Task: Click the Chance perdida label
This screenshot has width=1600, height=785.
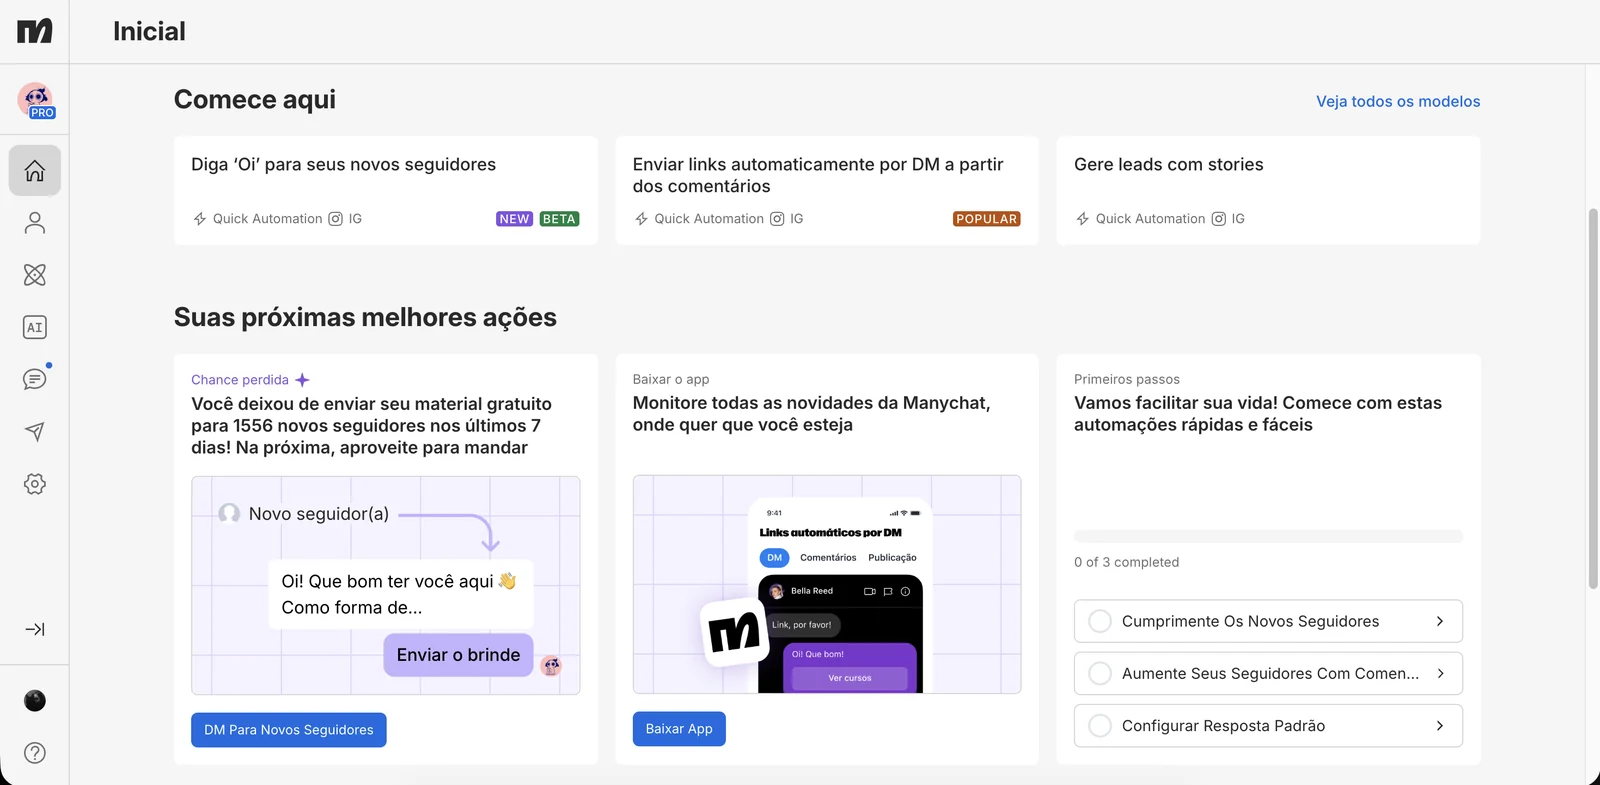Action: [x=240, y=380]
